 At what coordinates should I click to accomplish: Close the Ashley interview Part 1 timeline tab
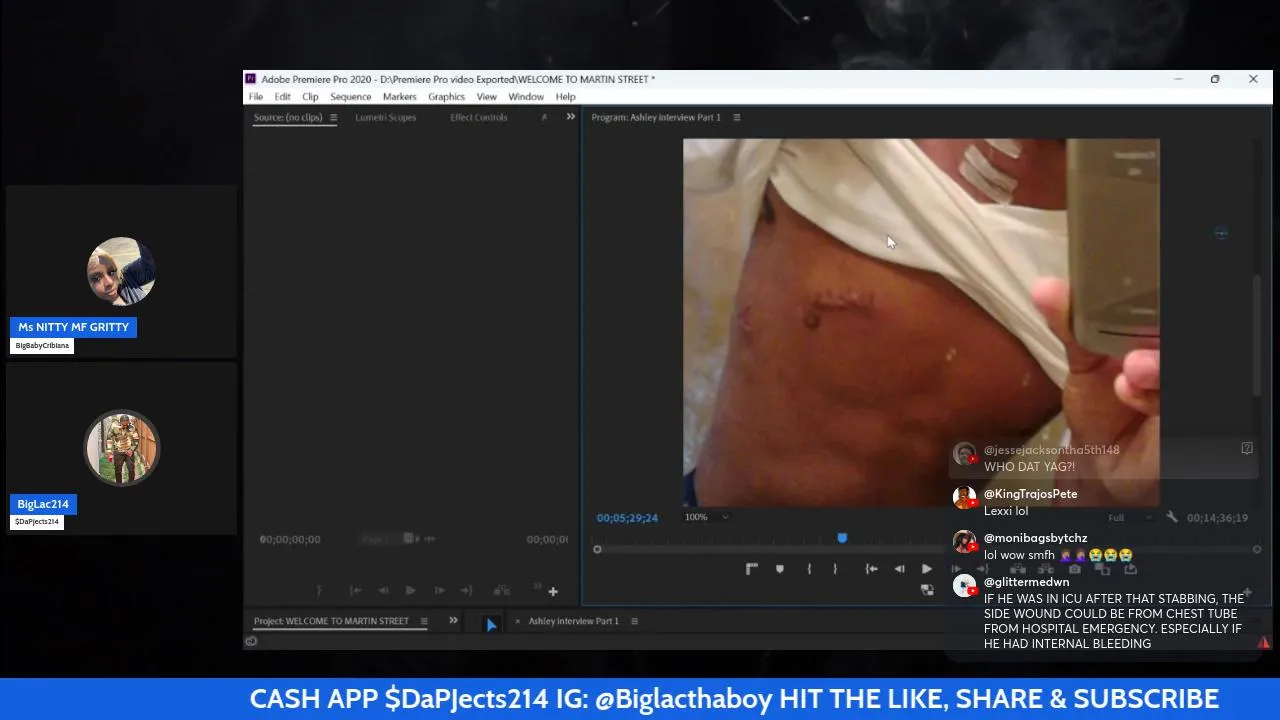[x=517, y=621]
